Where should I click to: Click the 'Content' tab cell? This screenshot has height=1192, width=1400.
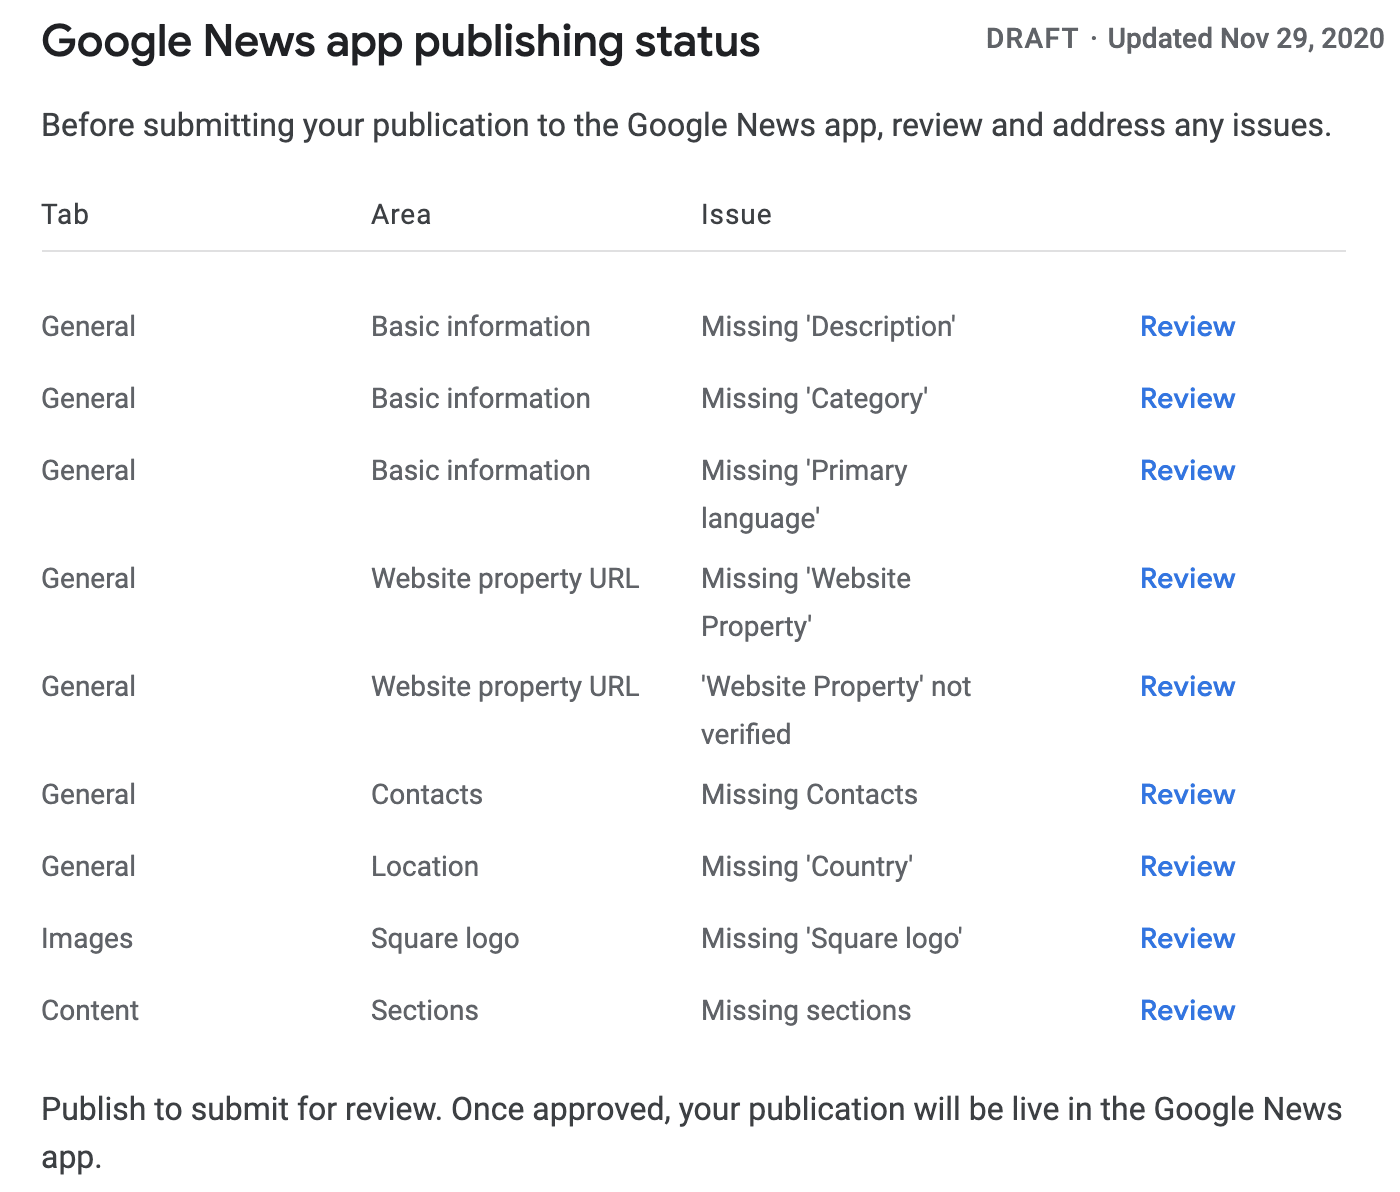pos(90,1010)
